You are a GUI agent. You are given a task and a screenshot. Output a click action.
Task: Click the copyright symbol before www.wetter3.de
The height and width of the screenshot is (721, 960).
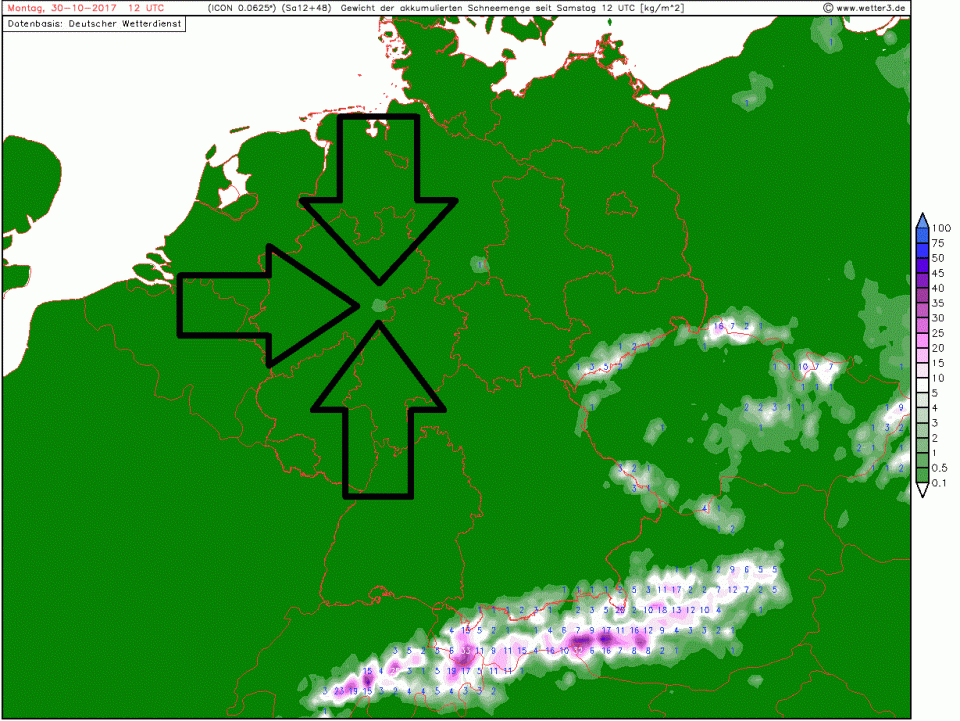828,8
